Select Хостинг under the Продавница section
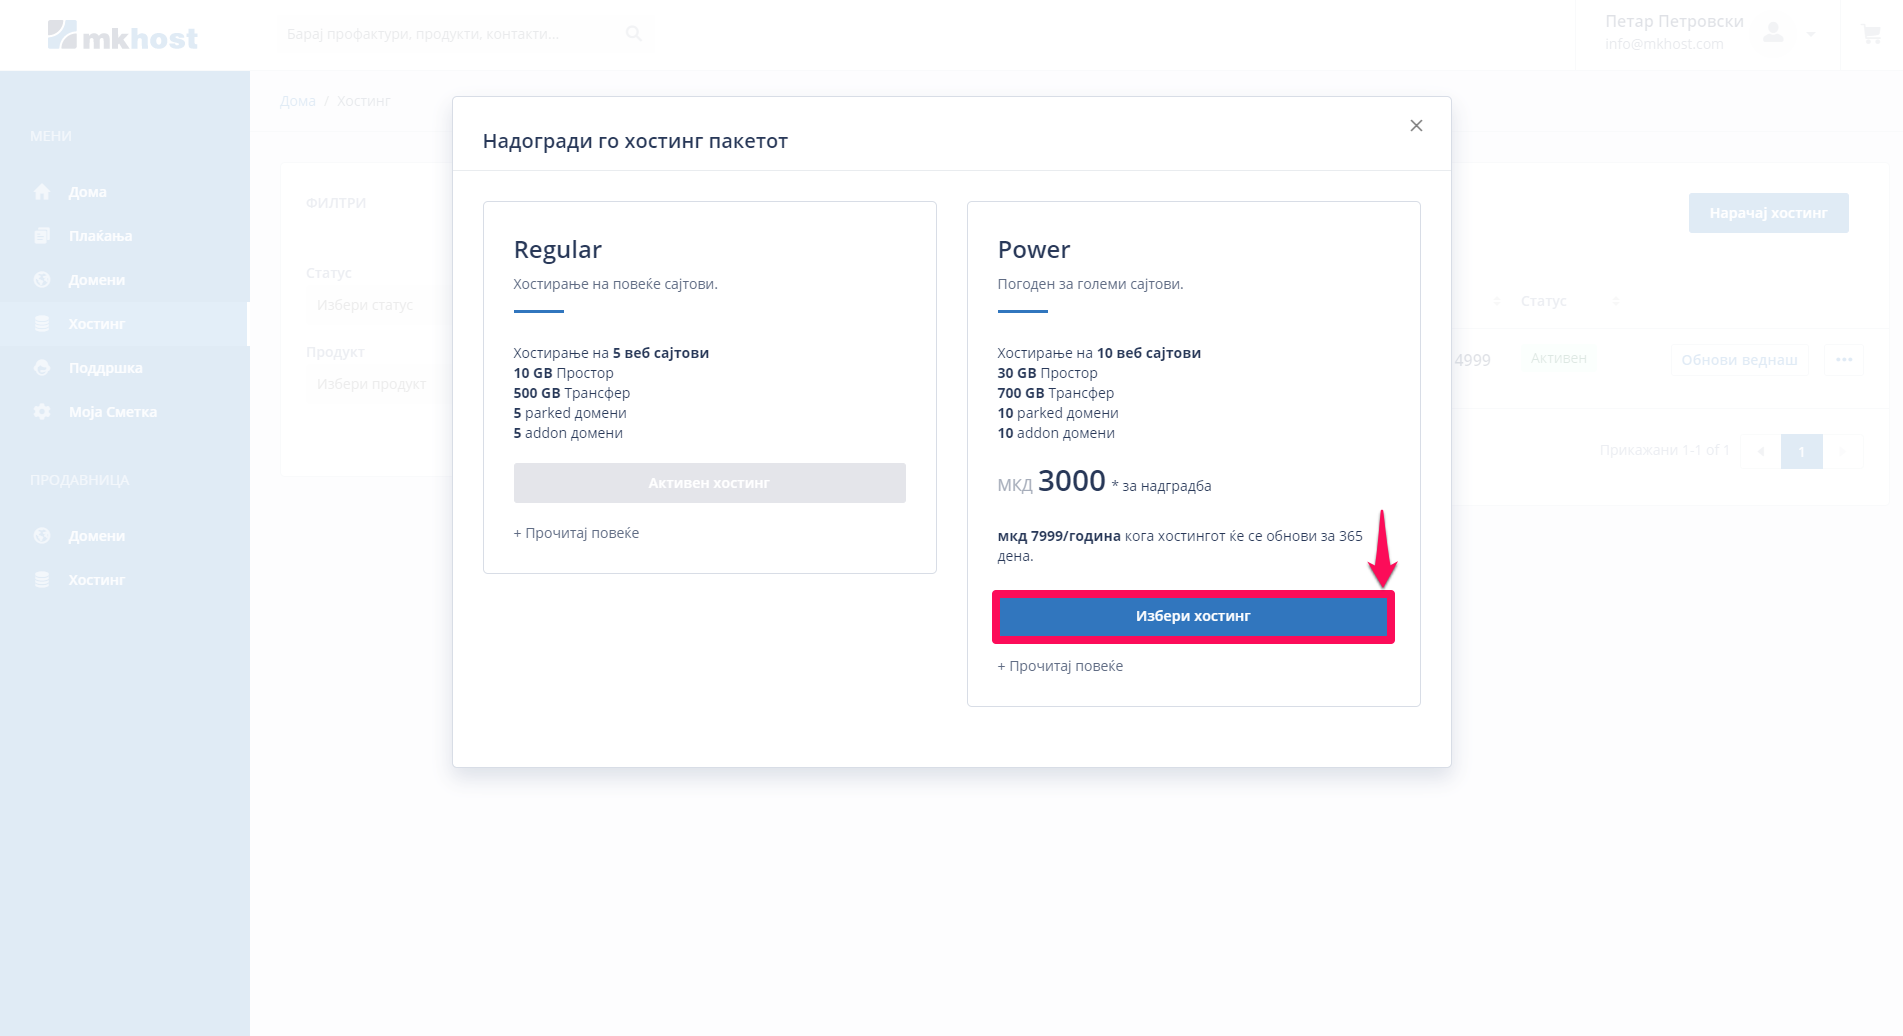This screenshot has width=1903, height=1036. (97, 580)
